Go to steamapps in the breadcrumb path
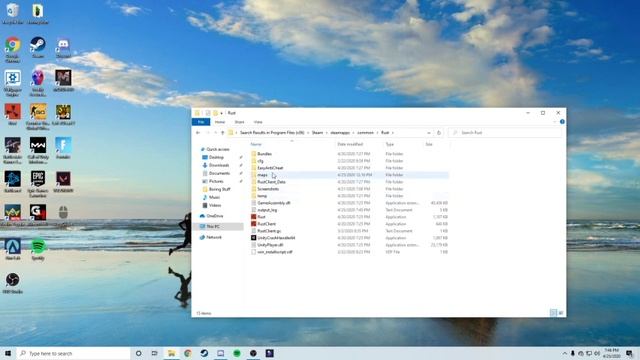Image resolution: width=640 pixels, height=360 pixels. coord(340,133)
